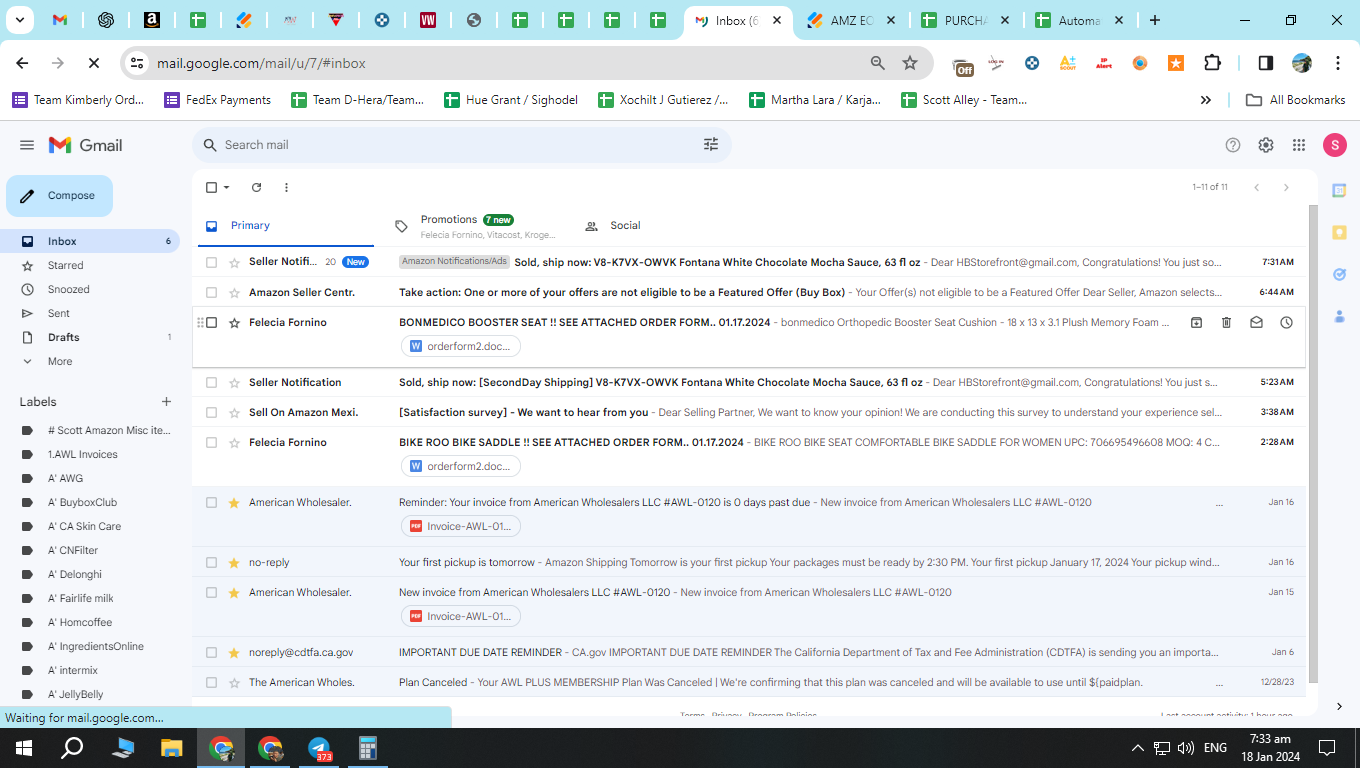This screenshot has height=768, width=1360.
Task: Open the Snoozed folder
Action: point(69,289)
